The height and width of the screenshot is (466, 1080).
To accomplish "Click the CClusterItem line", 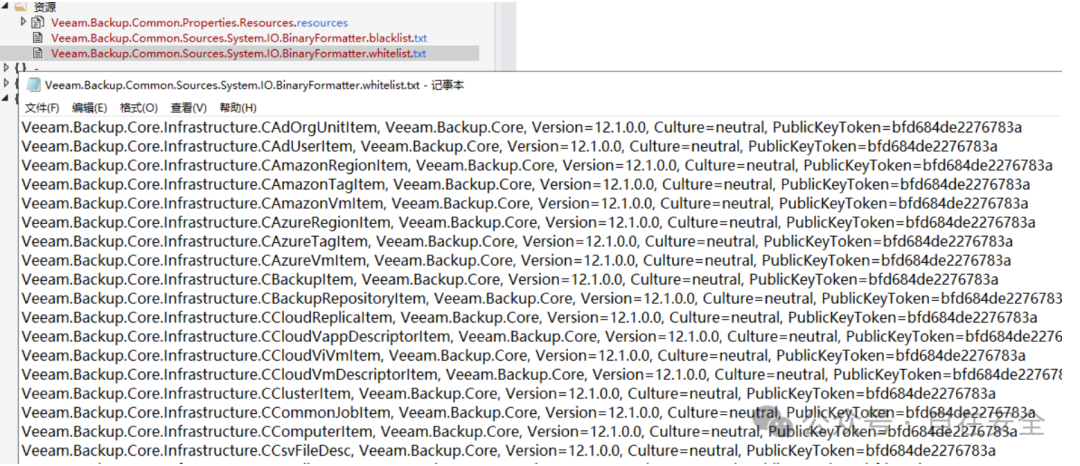I will 508,394.
